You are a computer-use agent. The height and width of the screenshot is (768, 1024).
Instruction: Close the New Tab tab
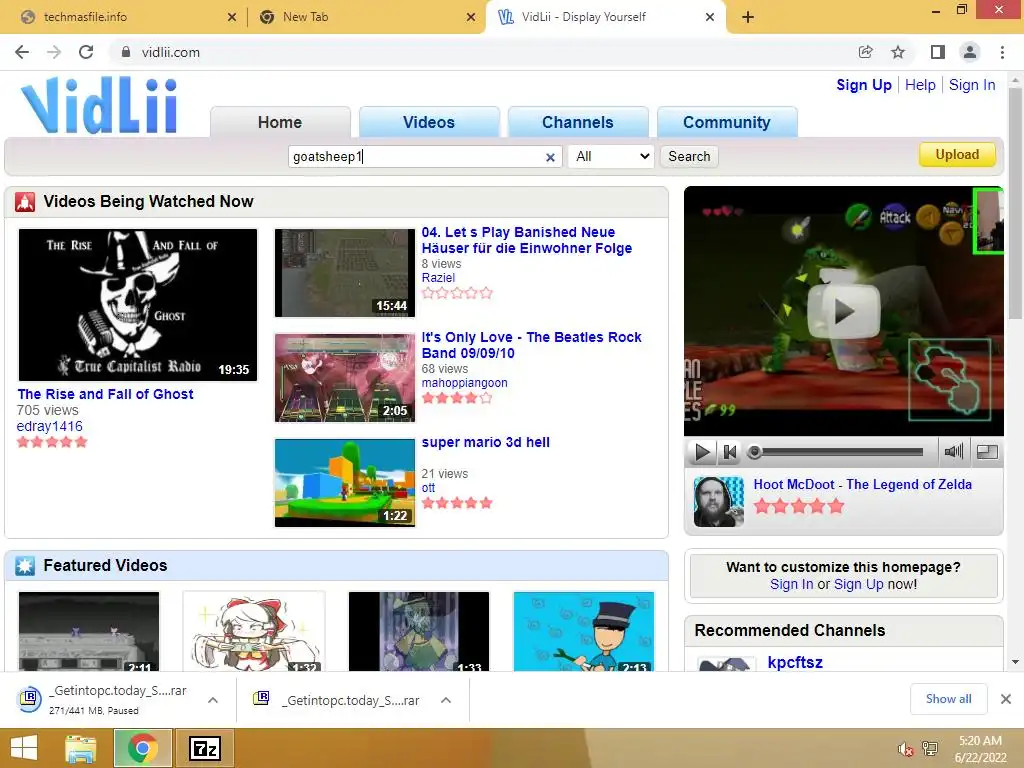pyautogui.click(x=471, y=17)
